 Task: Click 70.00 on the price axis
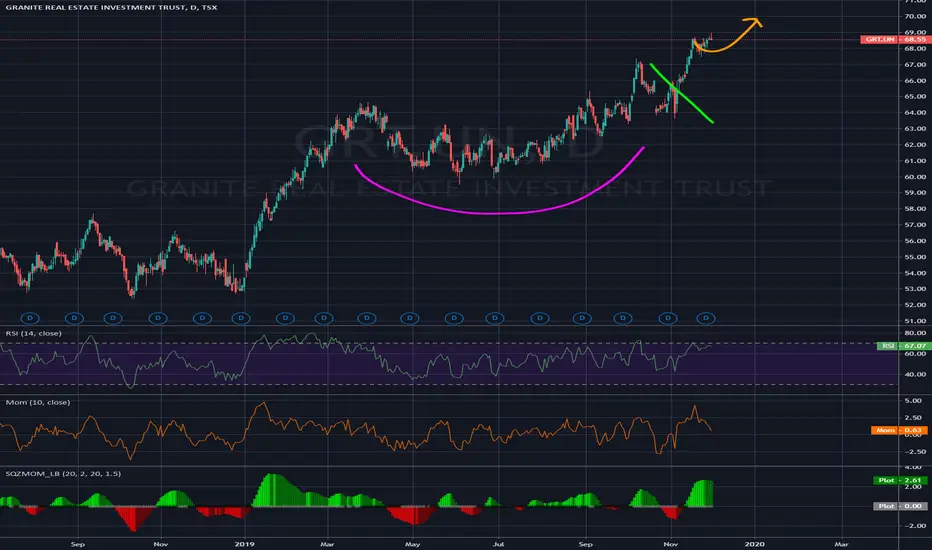point(915,17)
